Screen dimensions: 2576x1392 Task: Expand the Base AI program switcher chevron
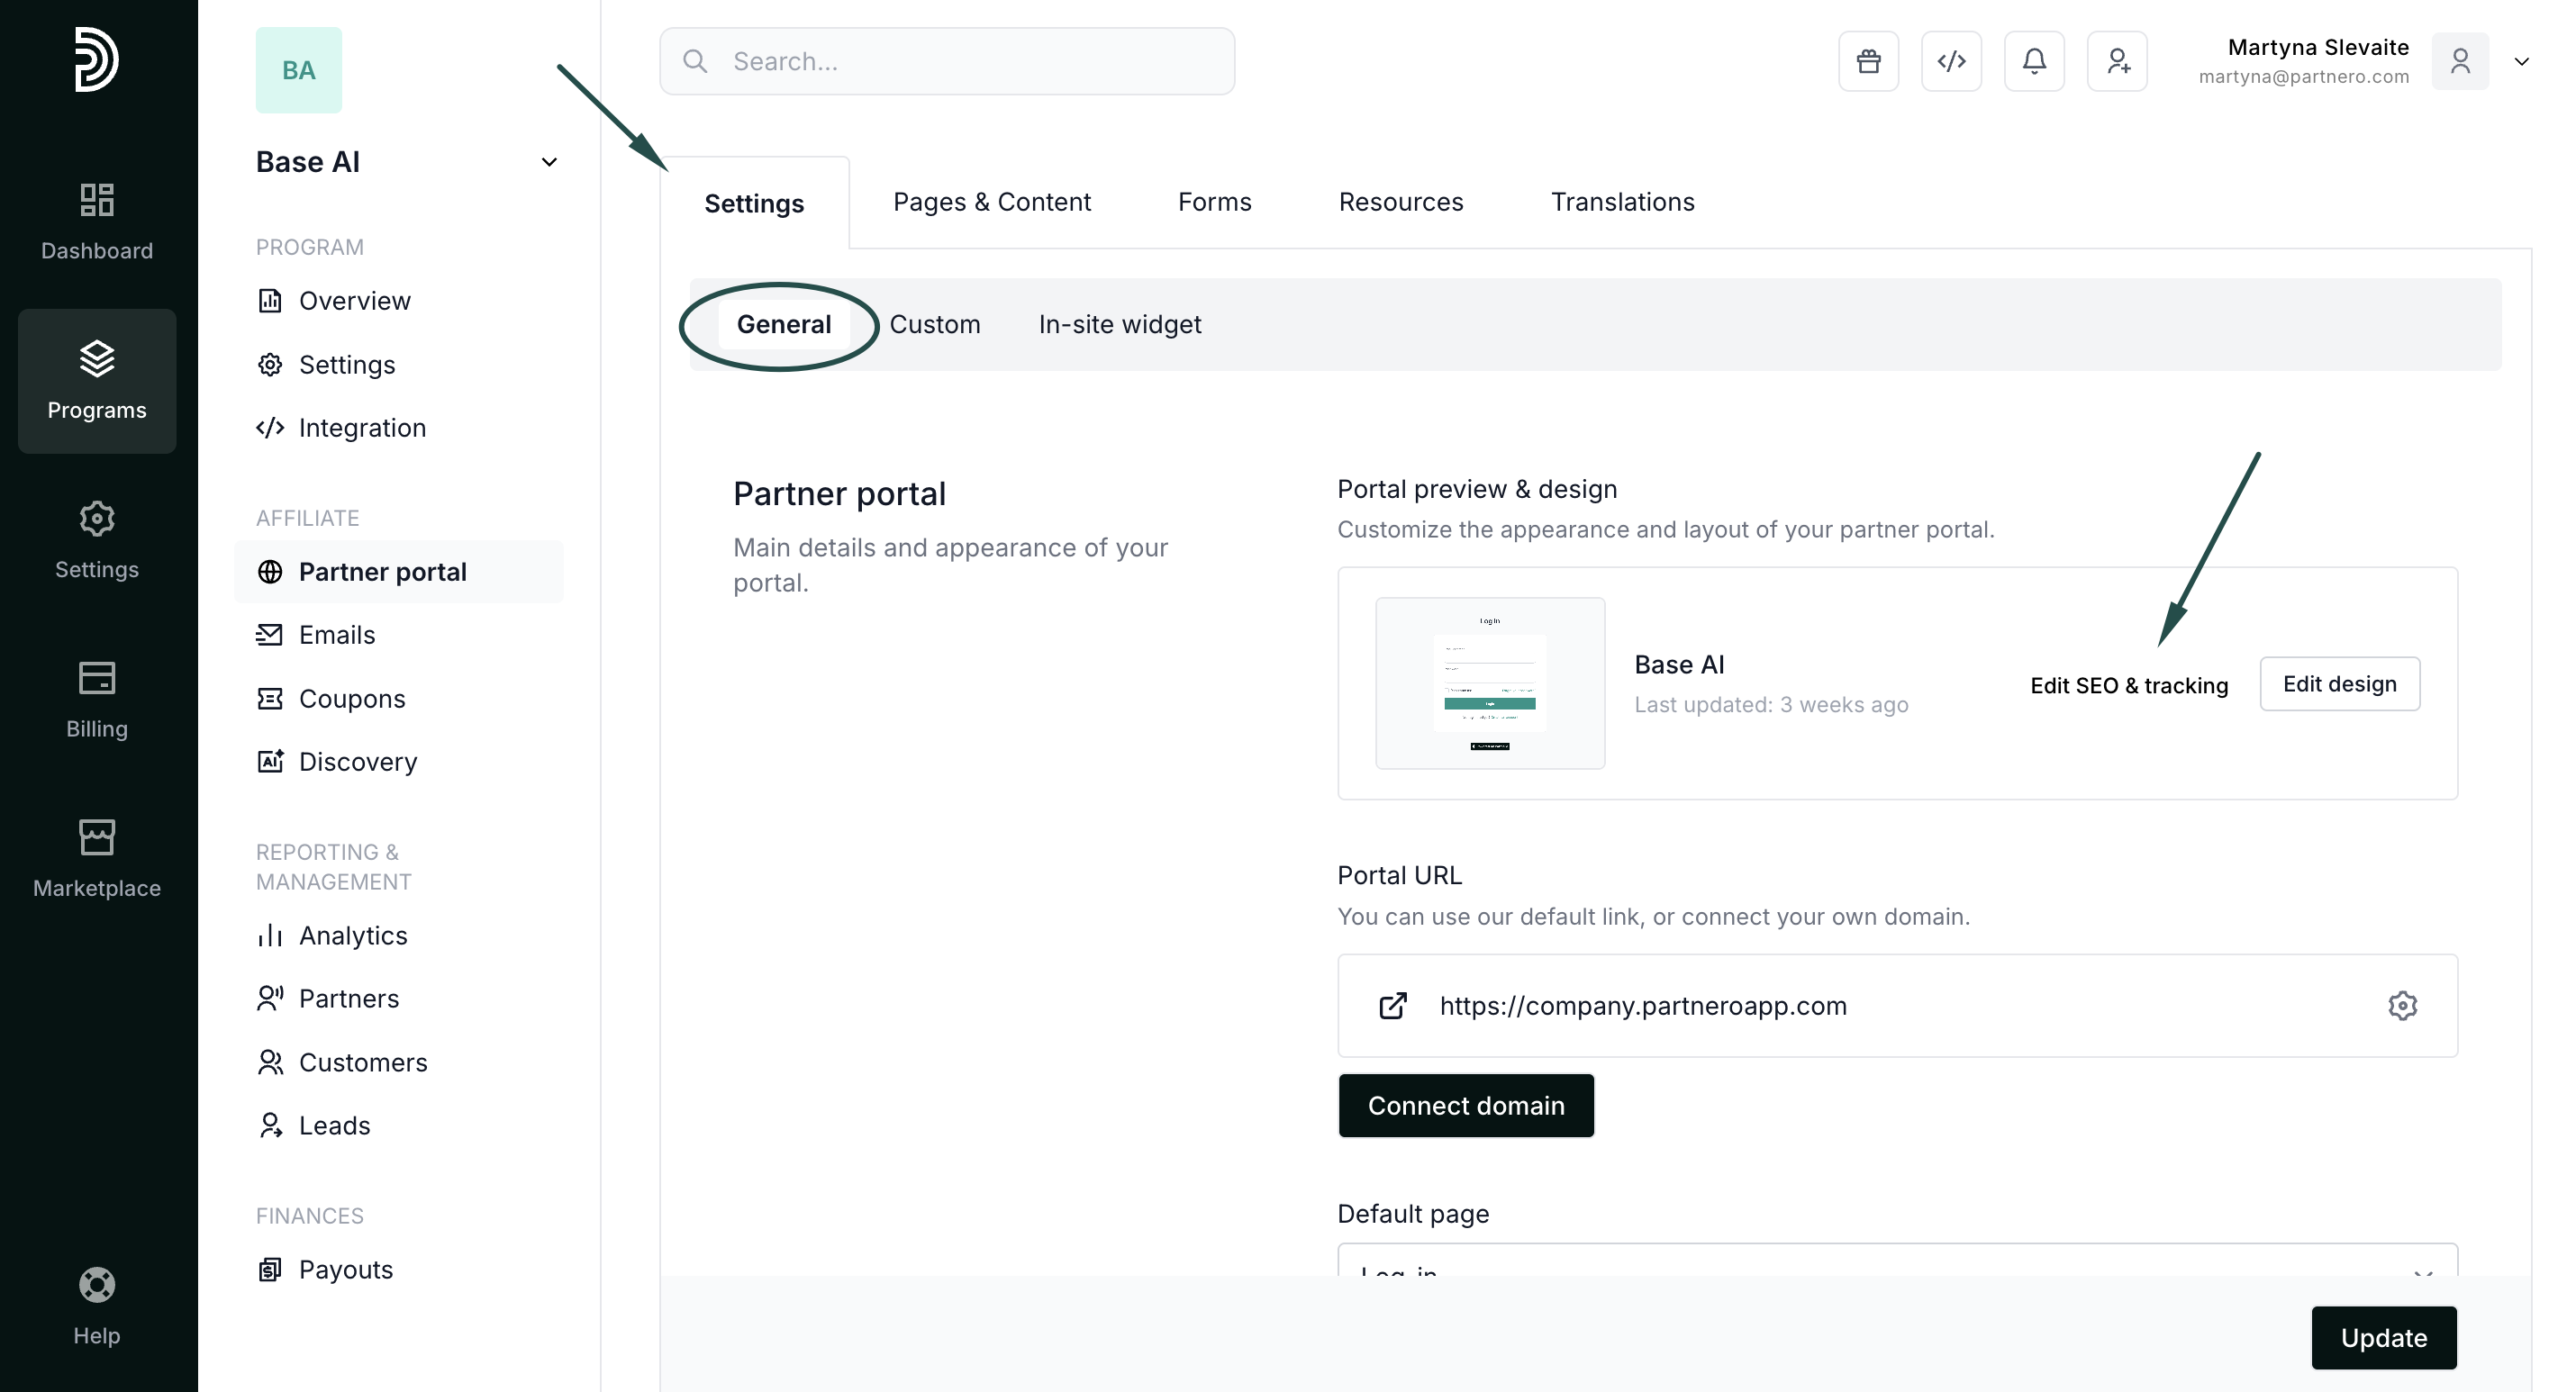click(549, 162)
